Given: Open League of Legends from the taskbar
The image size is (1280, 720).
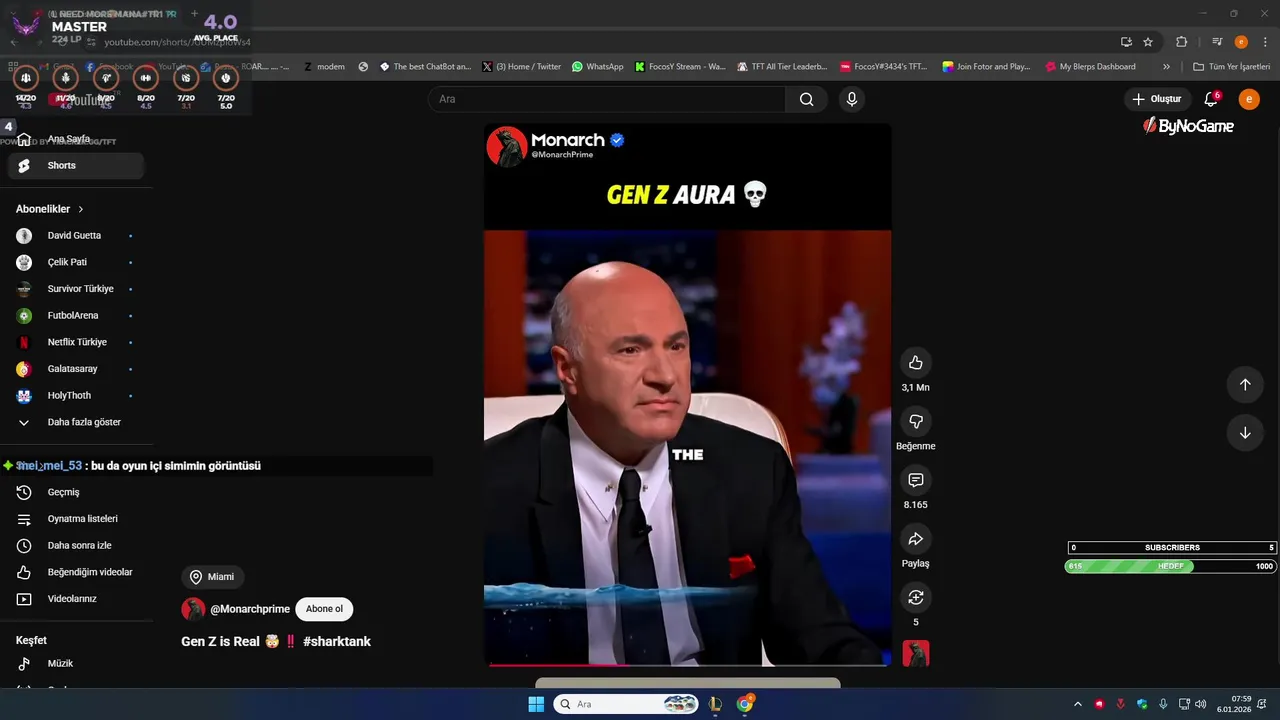Looking at the screenshot, I should tap(715, 704).
